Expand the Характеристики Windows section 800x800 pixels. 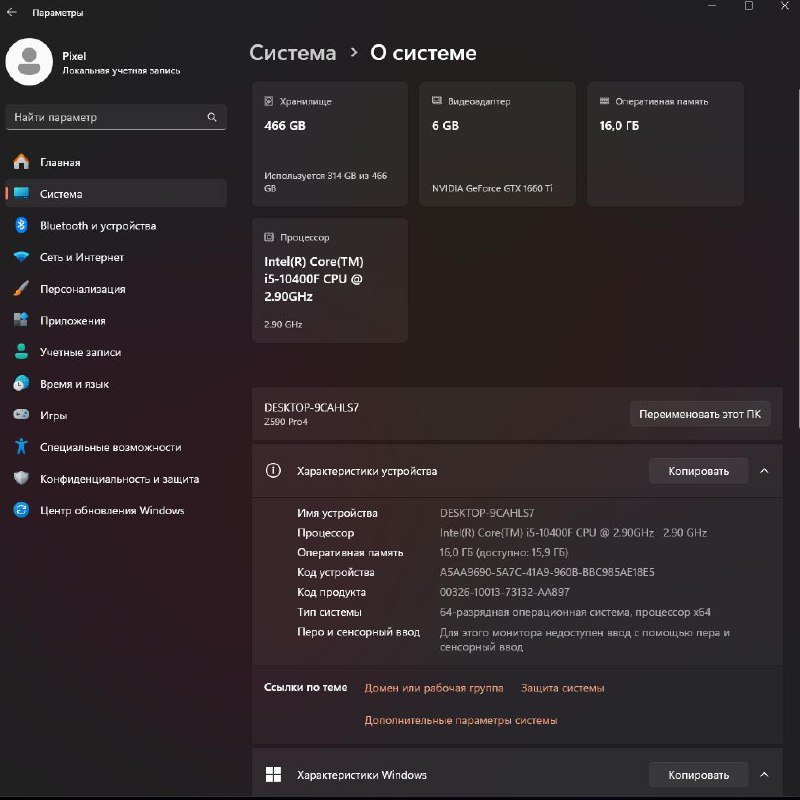point(765,774)
